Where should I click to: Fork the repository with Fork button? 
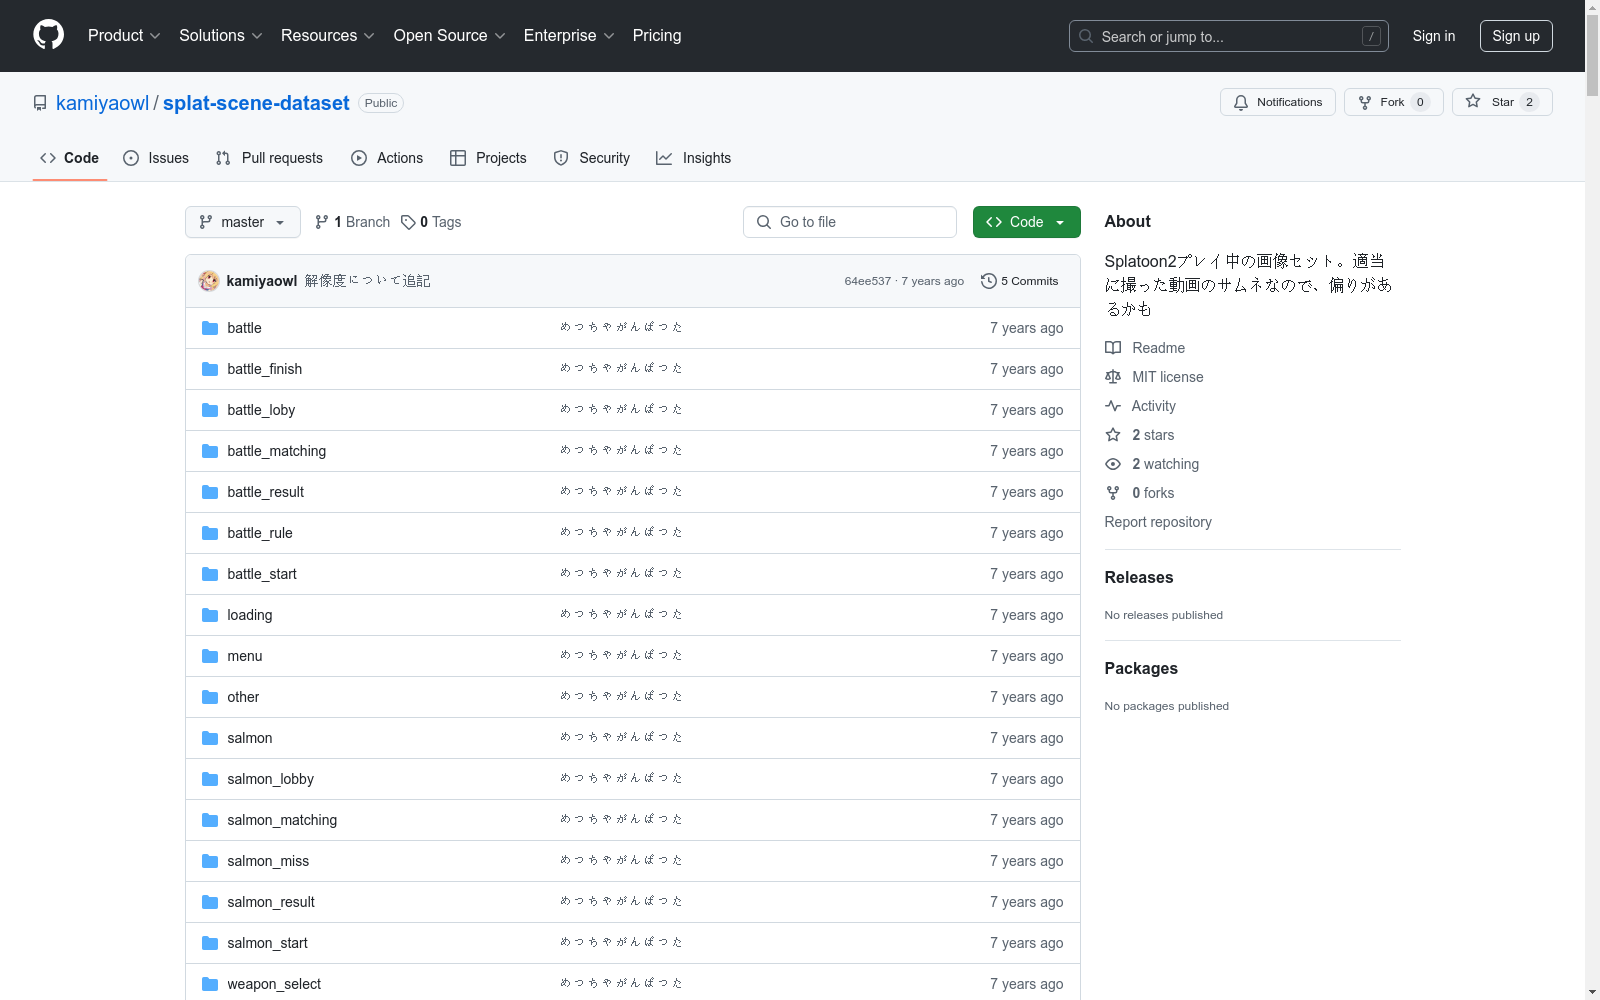[x=1394, y=102]
